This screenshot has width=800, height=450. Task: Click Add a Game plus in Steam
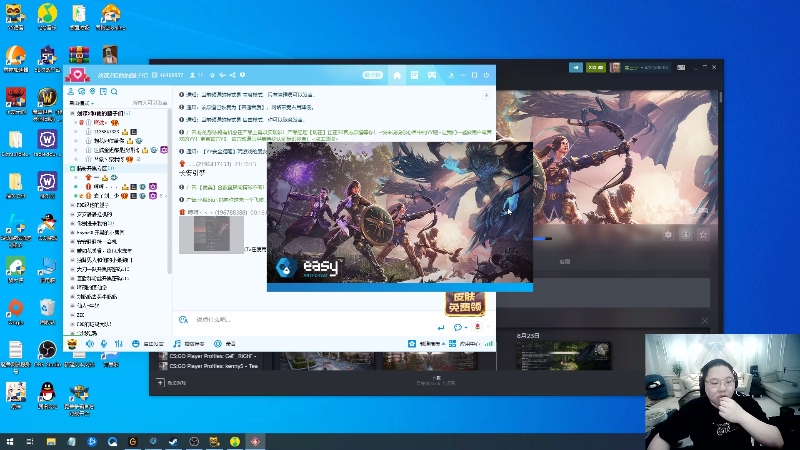(x=160, y=382)
